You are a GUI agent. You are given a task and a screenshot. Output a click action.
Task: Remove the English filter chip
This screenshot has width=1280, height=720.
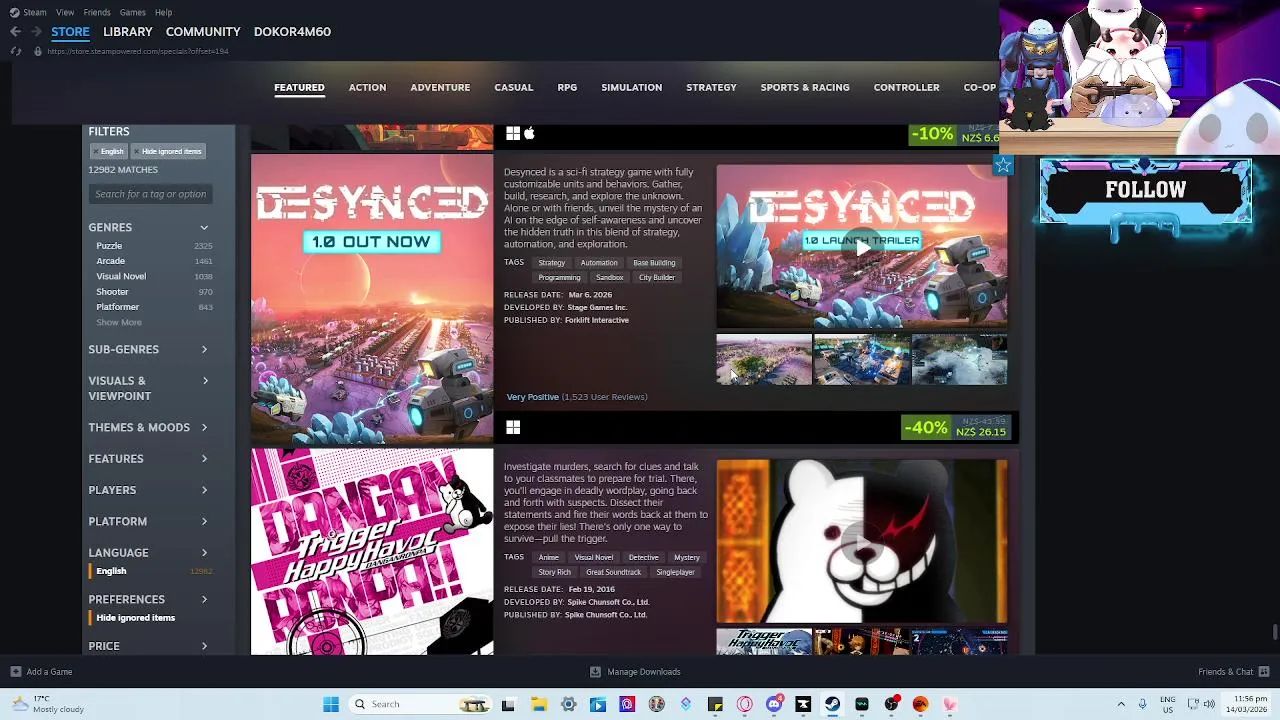point(108,151)
